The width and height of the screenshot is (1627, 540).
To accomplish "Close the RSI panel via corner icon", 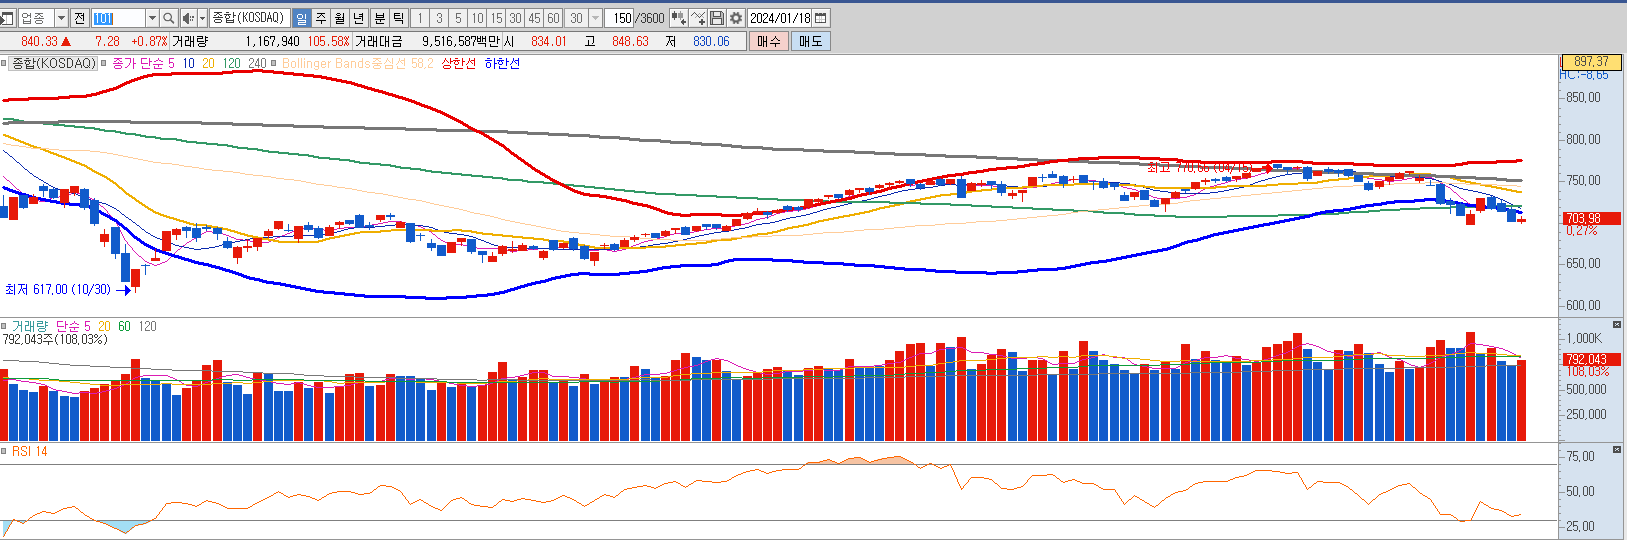I will click(1617, 450).
